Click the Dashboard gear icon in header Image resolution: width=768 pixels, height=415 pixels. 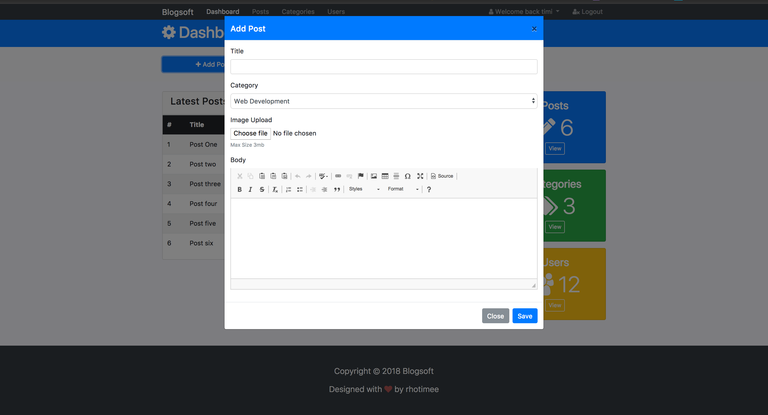tap(168, 32)
